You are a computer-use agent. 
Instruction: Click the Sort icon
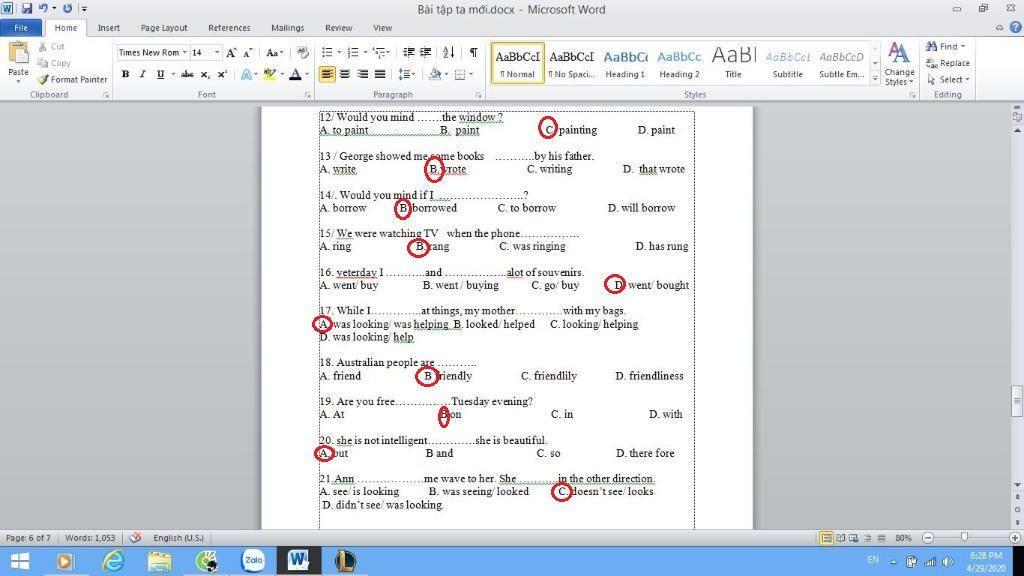click(x=449, y=53)
